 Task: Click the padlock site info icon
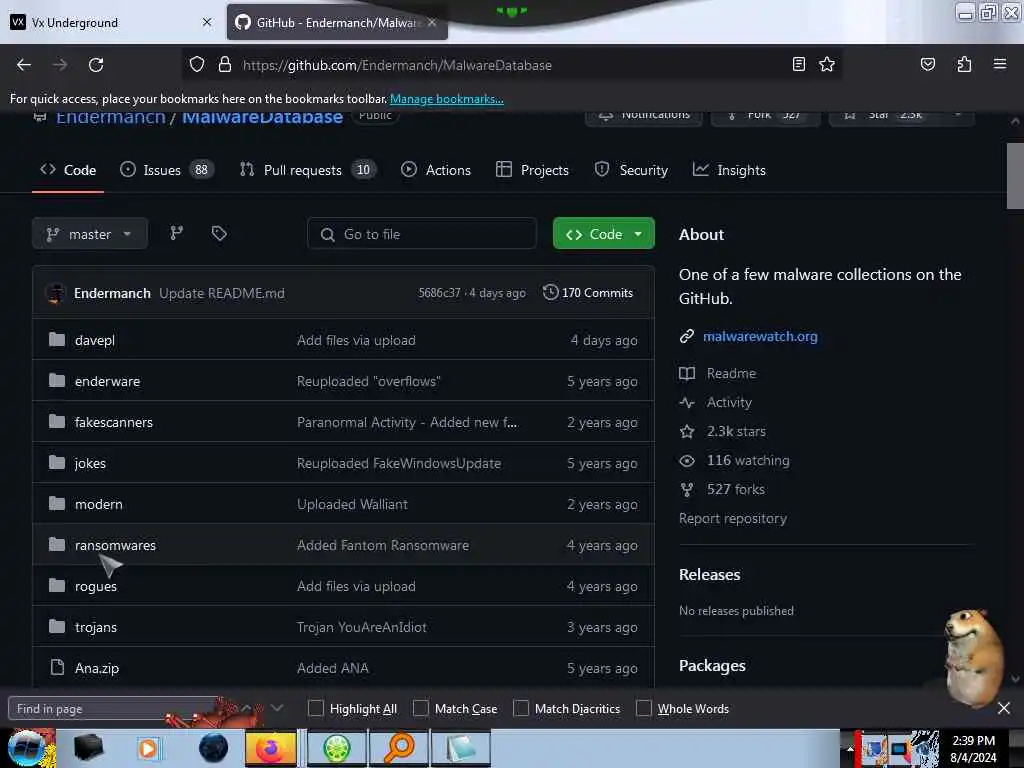tap(225, 64)
